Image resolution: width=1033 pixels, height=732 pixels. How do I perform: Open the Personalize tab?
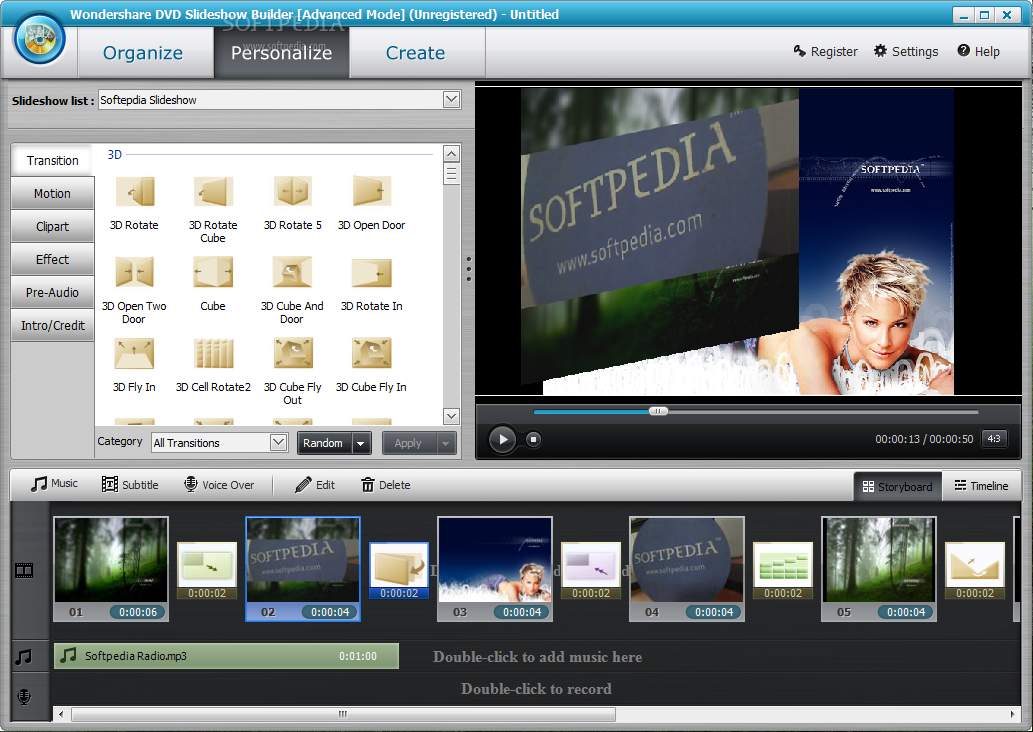point(281,53)
